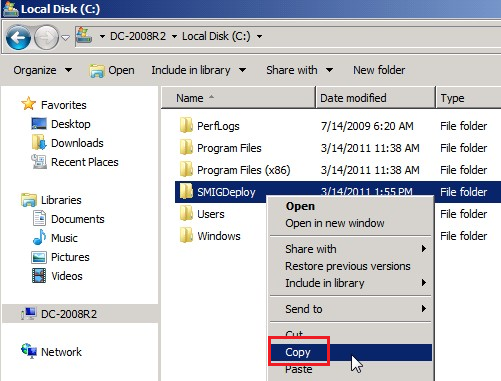This screenshot has height=381, width=501.
Task: Open Include in library context submenu
Action: [x=351, y=283]
